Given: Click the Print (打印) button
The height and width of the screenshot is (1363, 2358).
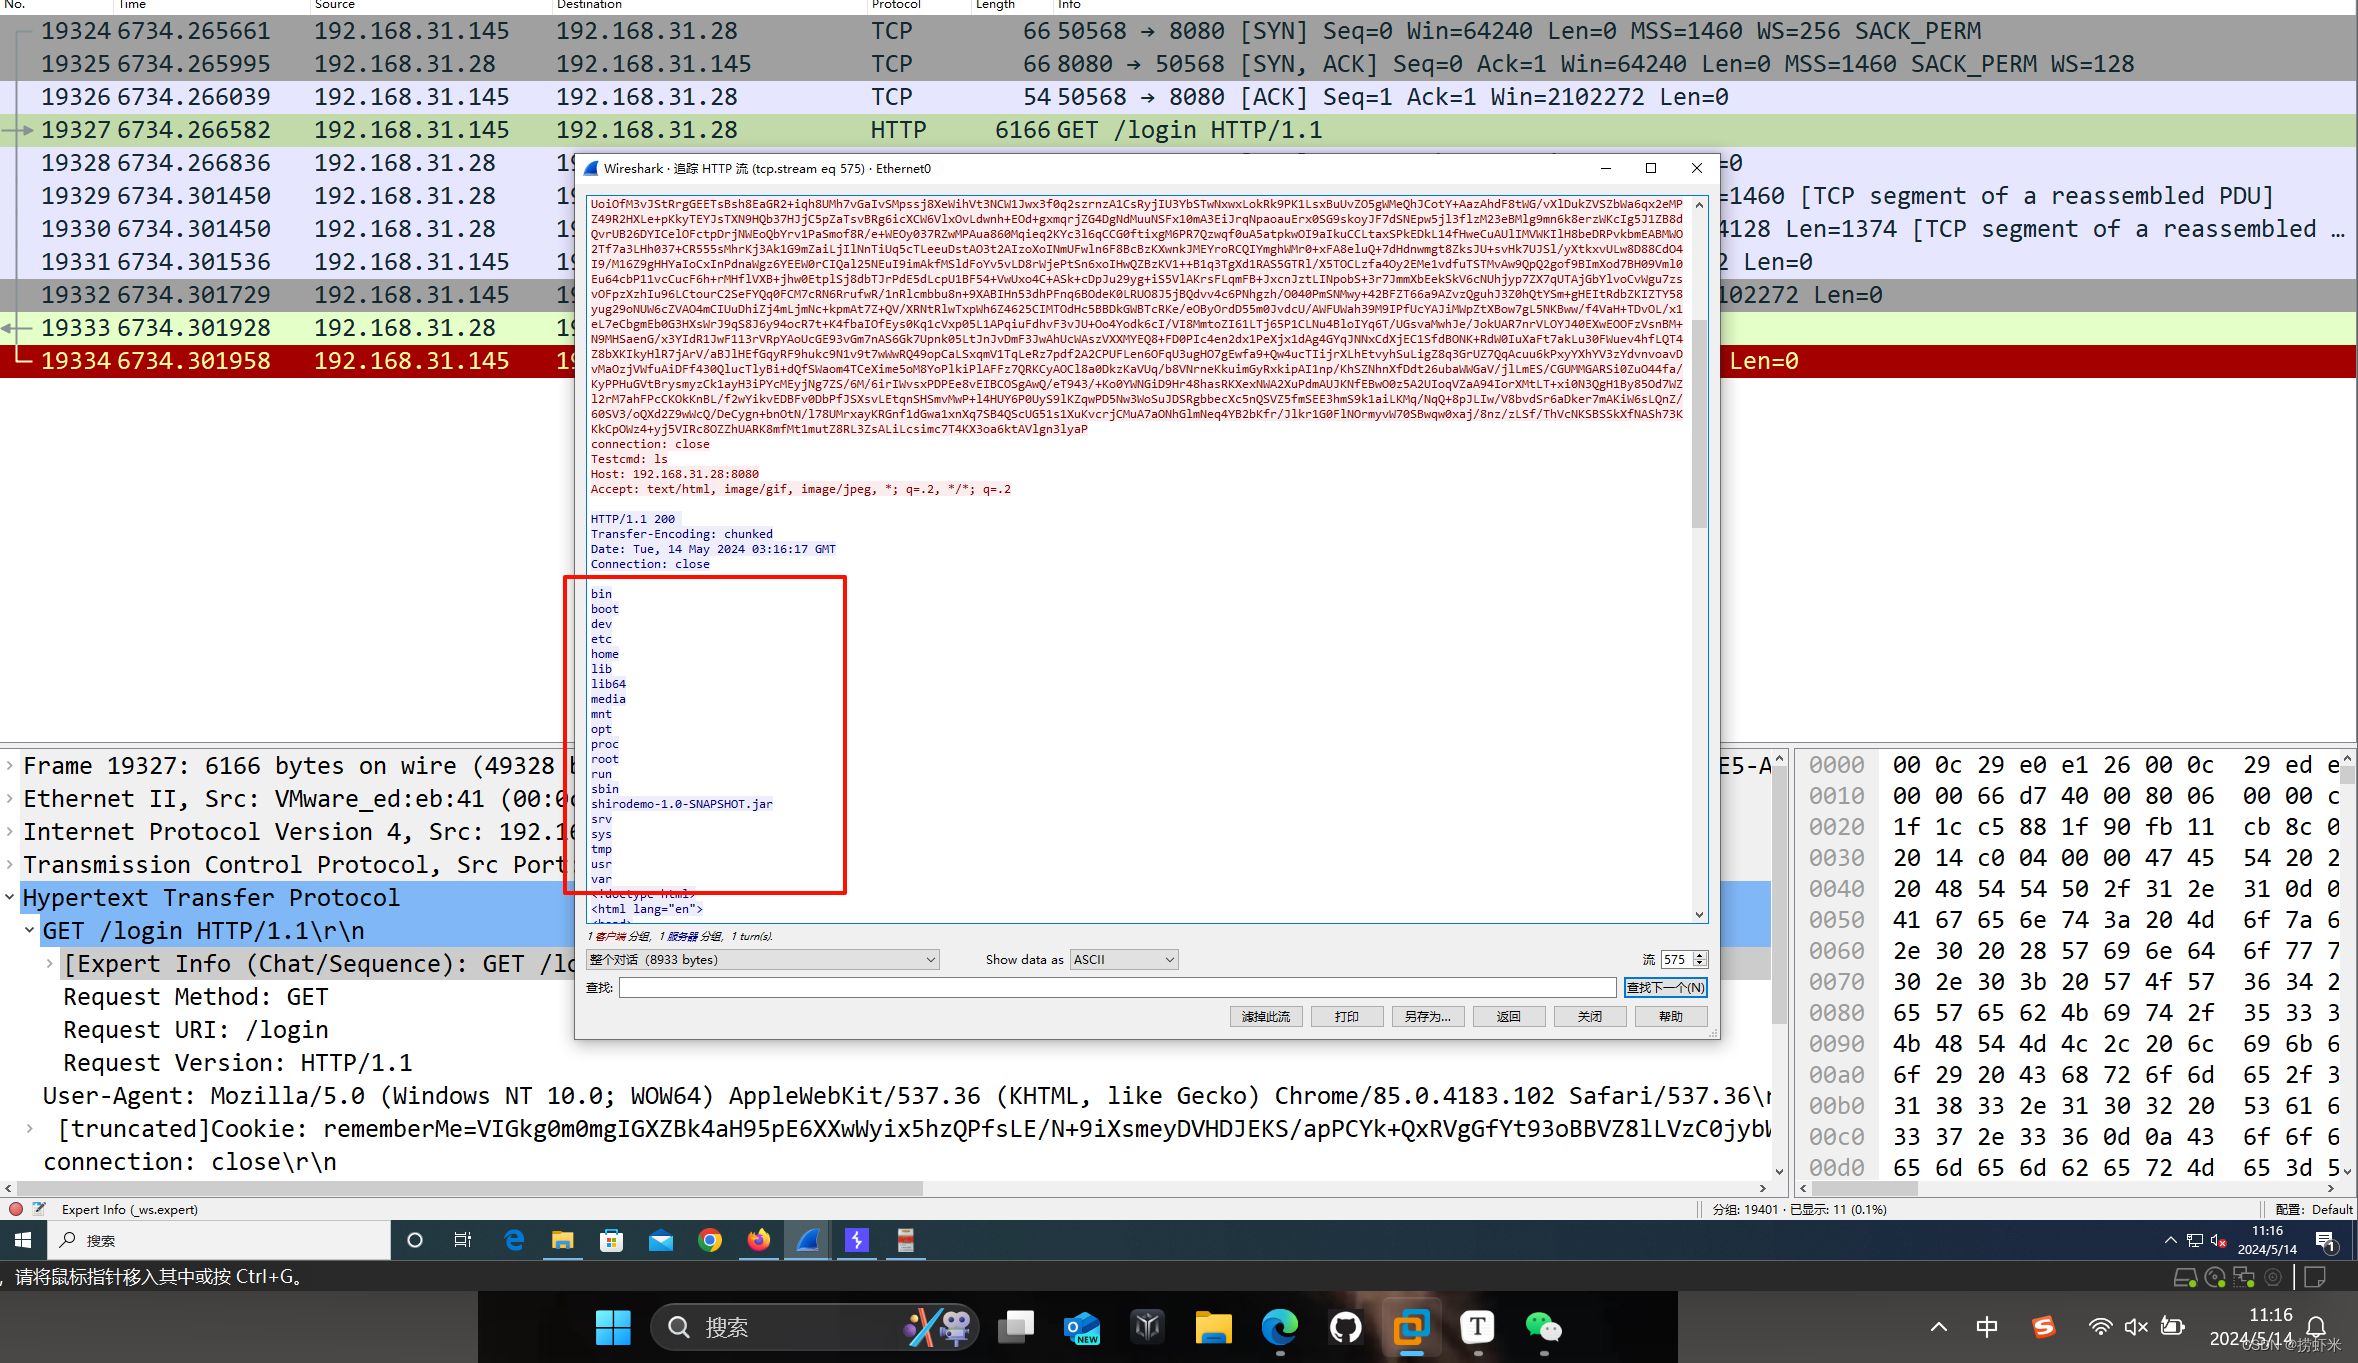Looking at the screenshot, I should coord(1346,1016).
